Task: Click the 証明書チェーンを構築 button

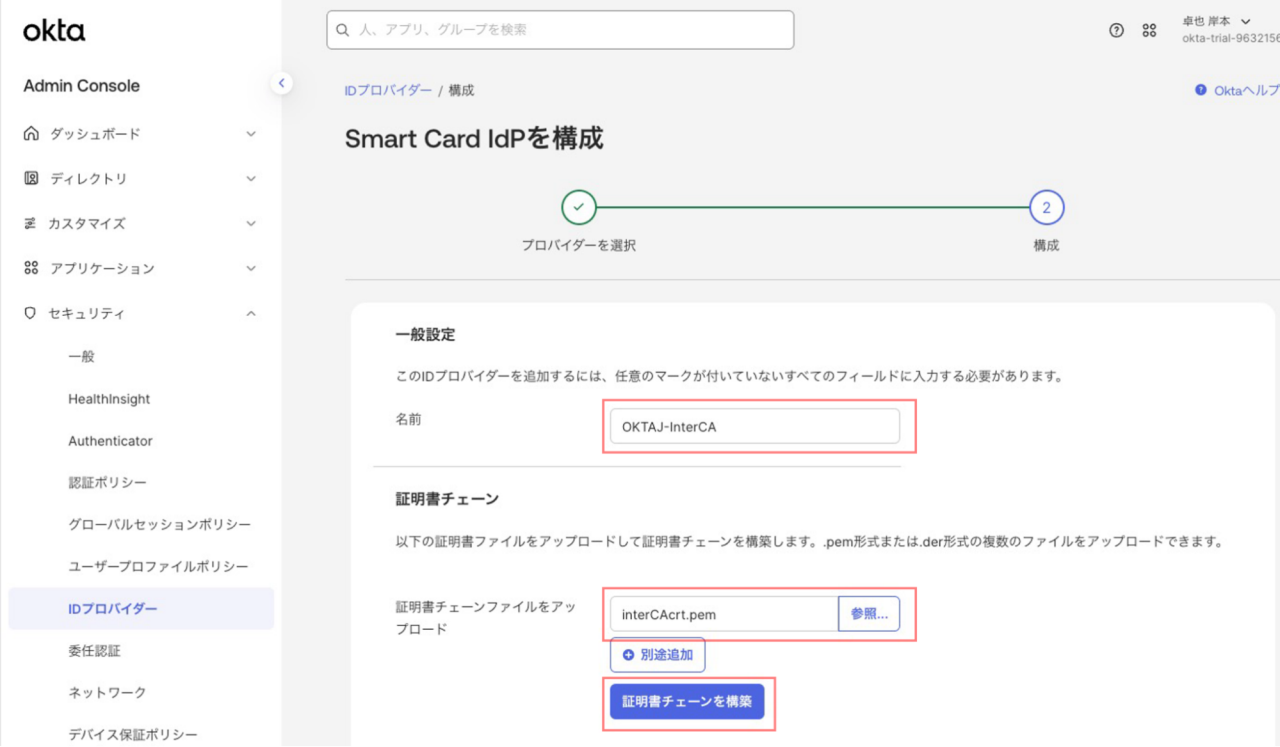Action: point(687,701)
